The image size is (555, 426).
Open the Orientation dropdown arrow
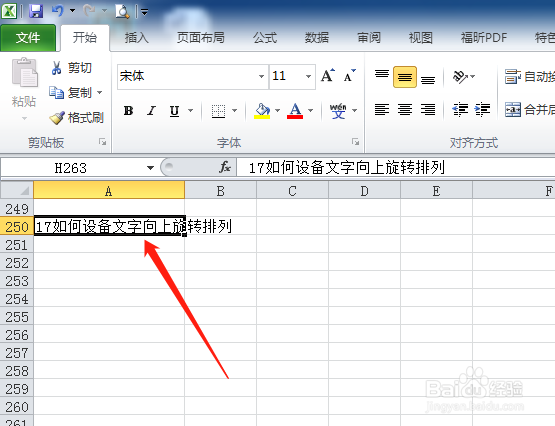point(473,76)
